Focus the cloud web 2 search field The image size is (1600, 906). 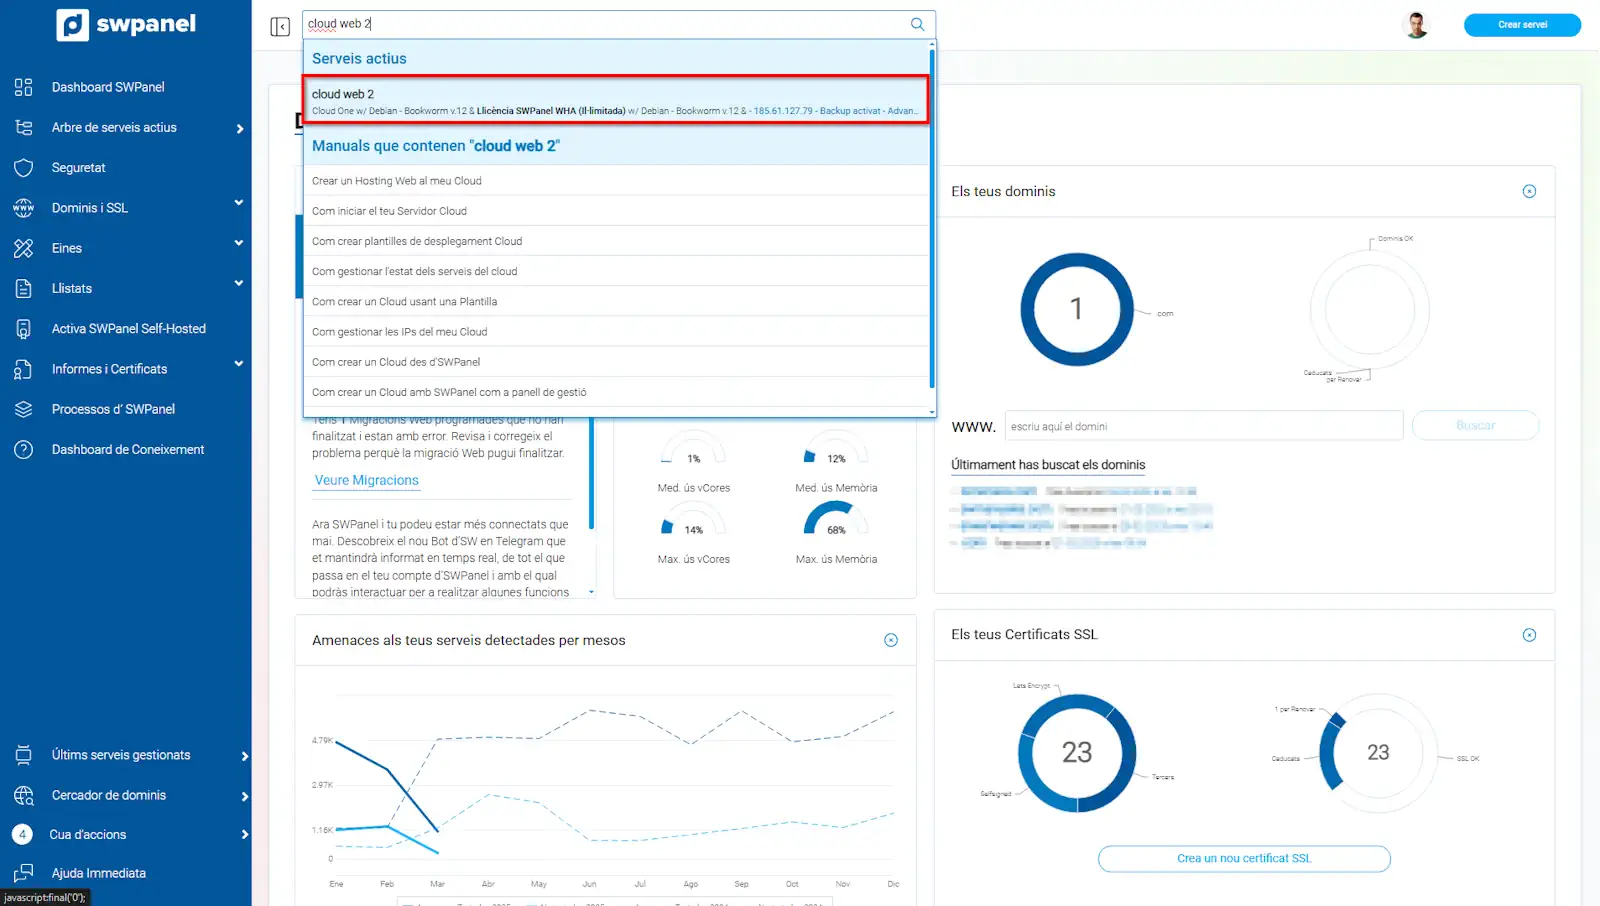point(619,24)
